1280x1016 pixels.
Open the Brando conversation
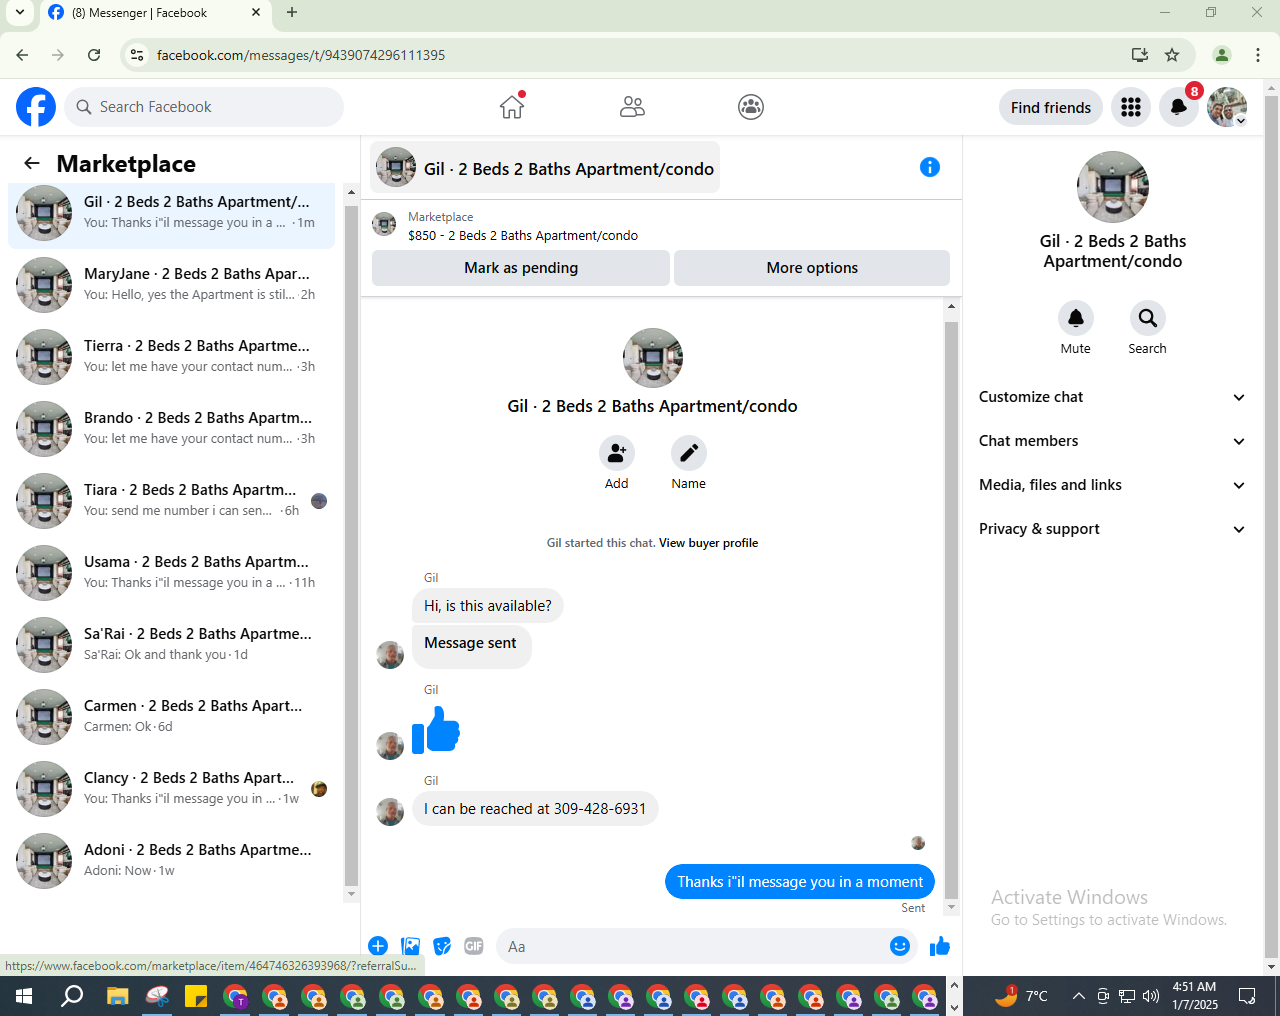pos(172,429)
